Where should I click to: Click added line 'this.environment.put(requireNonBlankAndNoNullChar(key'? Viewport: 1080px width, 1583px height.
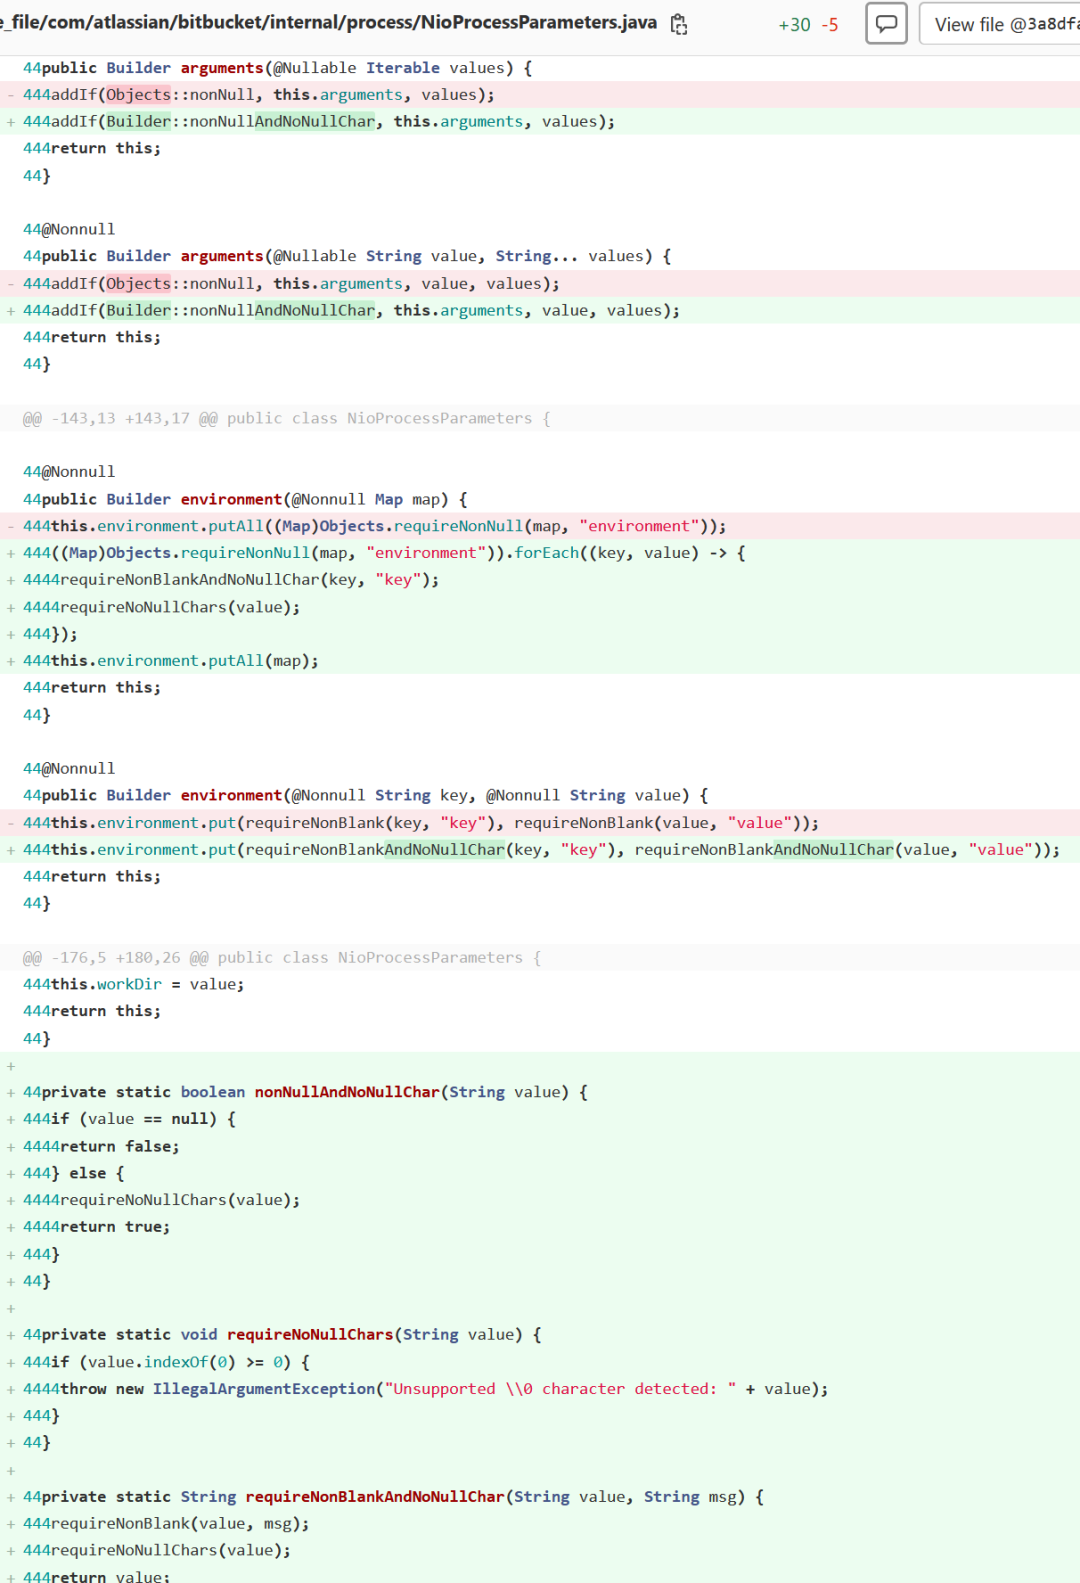pyautogui.click(x=540, y=850)
